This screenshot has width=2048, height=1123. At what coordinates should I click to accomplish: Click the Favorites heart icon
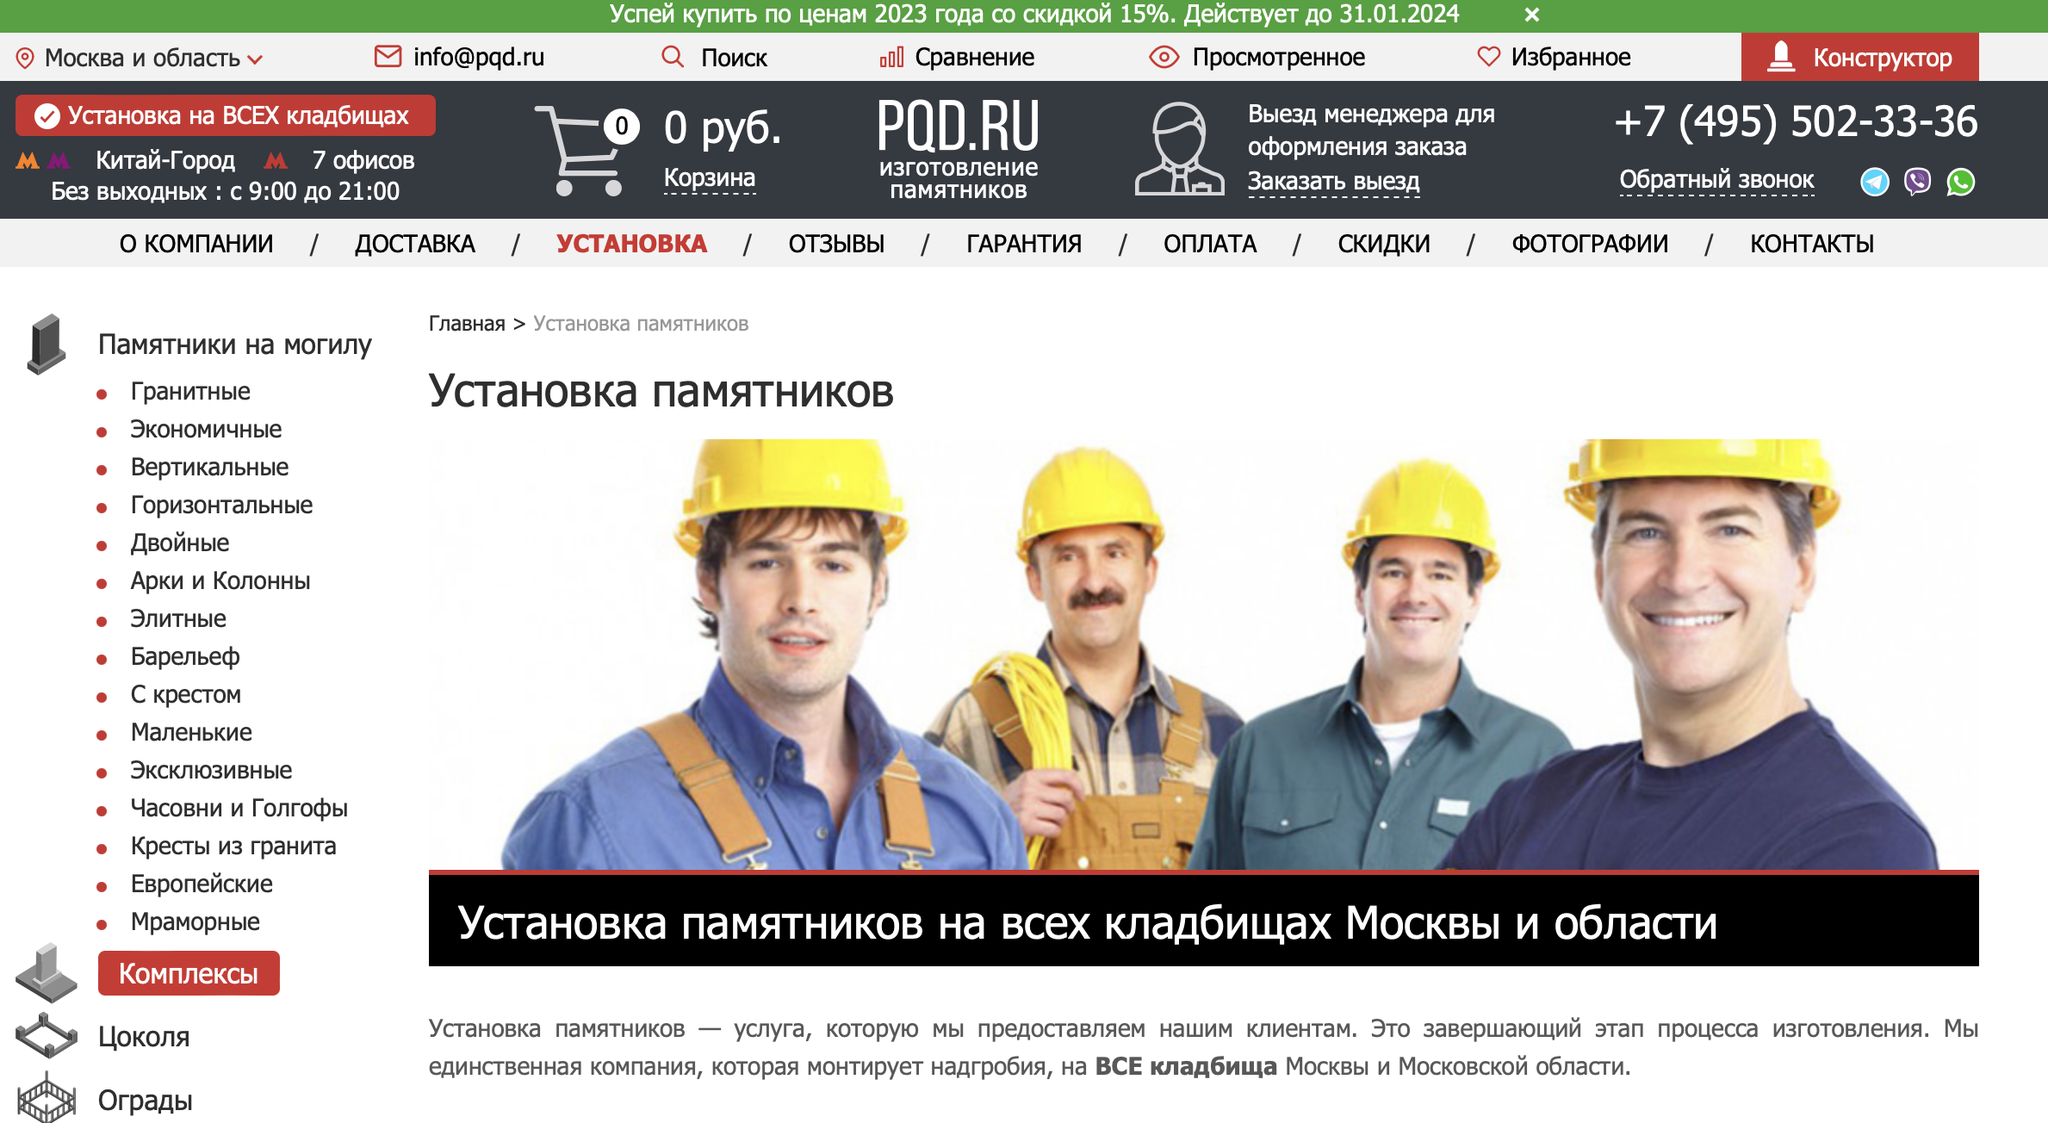coord(1488,57)
